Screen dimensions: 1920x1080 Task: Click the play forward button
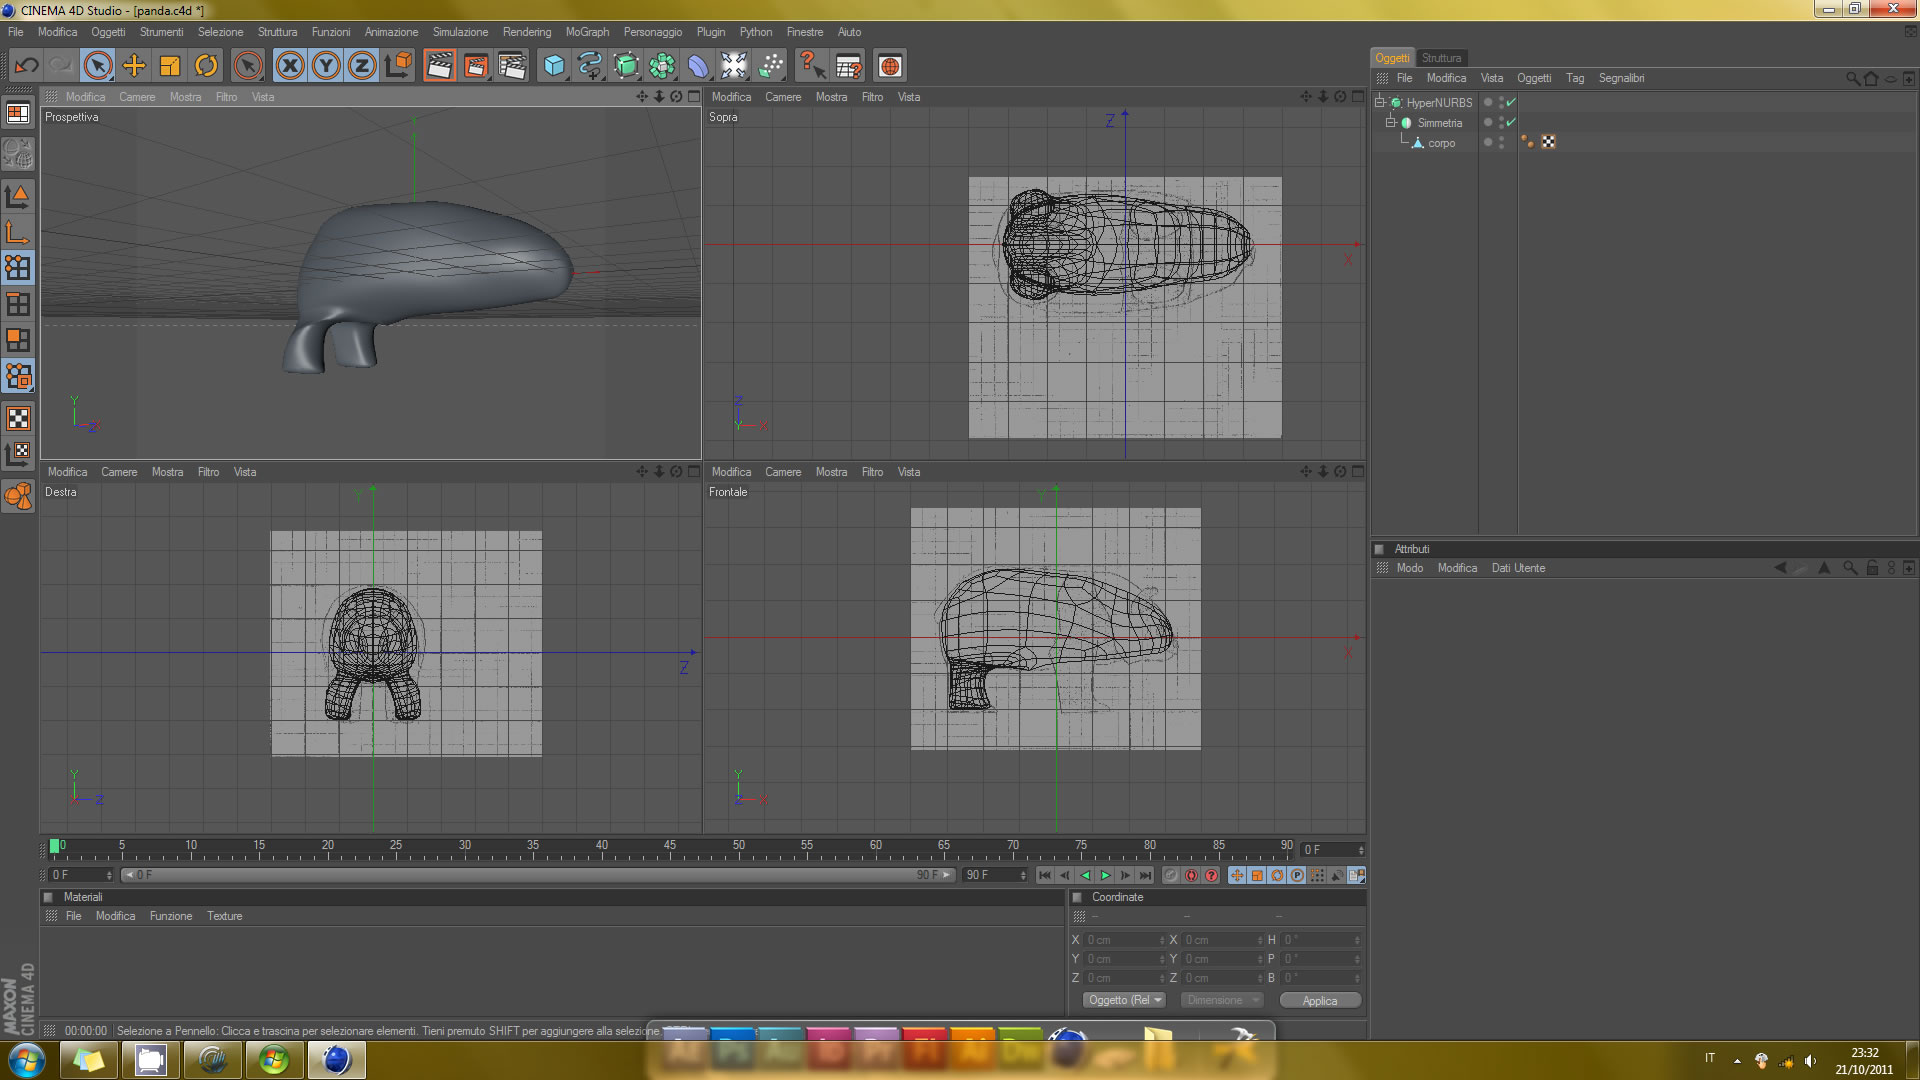pyautogui.click(x=1106, y=875)
